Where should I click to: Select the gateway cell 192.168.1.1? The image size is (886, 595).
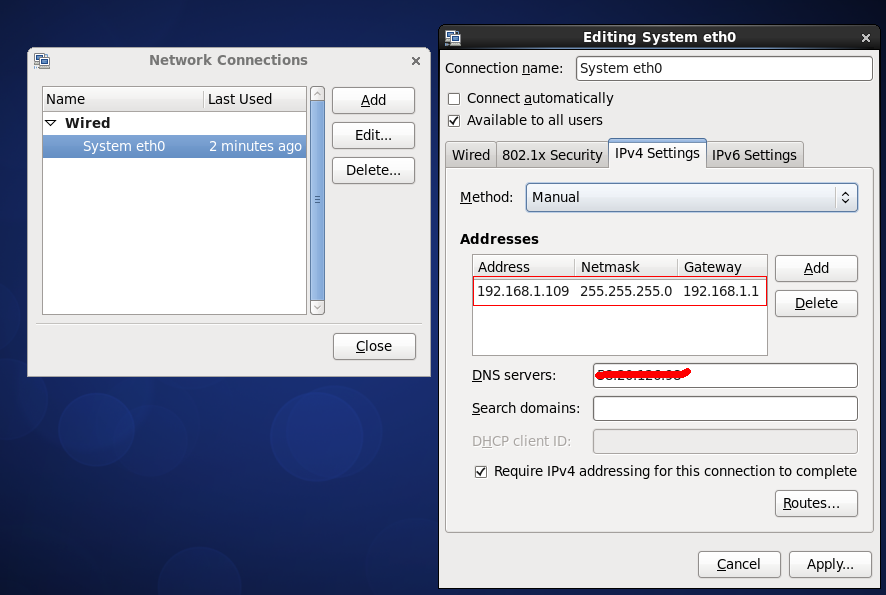721,292
